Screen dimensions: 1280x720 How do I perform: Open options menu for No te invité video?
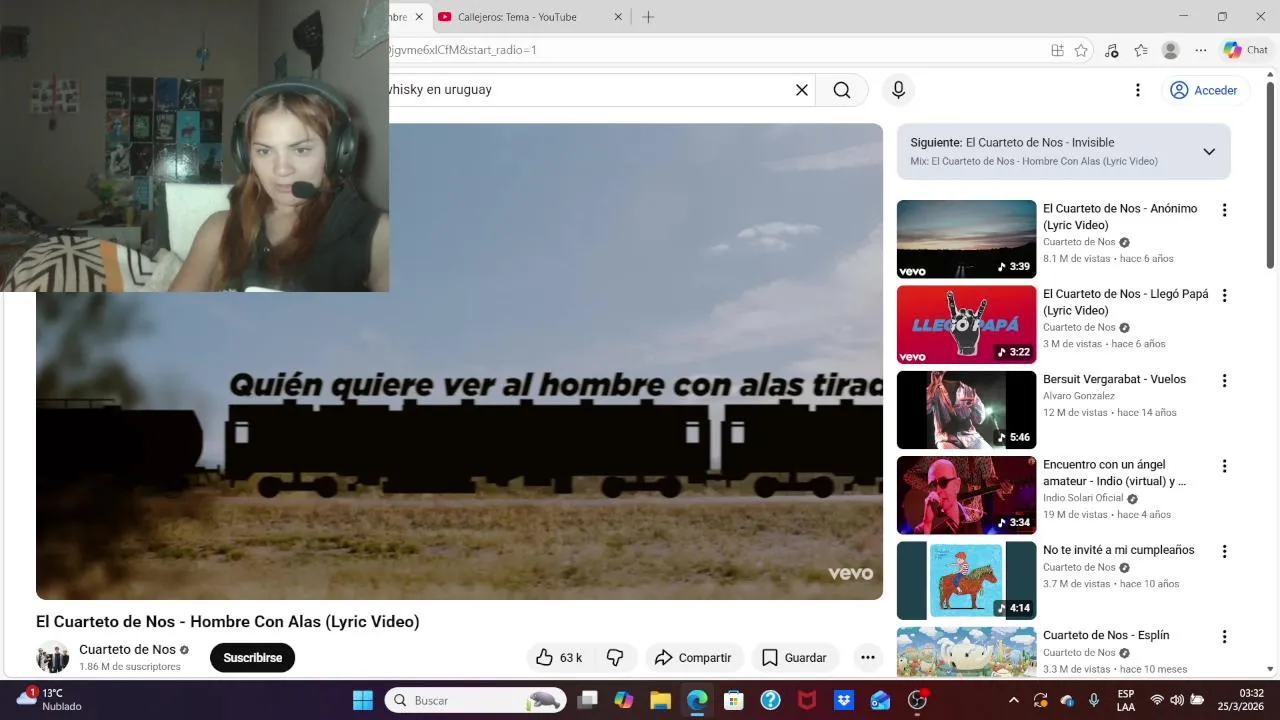pos(1224,551)
